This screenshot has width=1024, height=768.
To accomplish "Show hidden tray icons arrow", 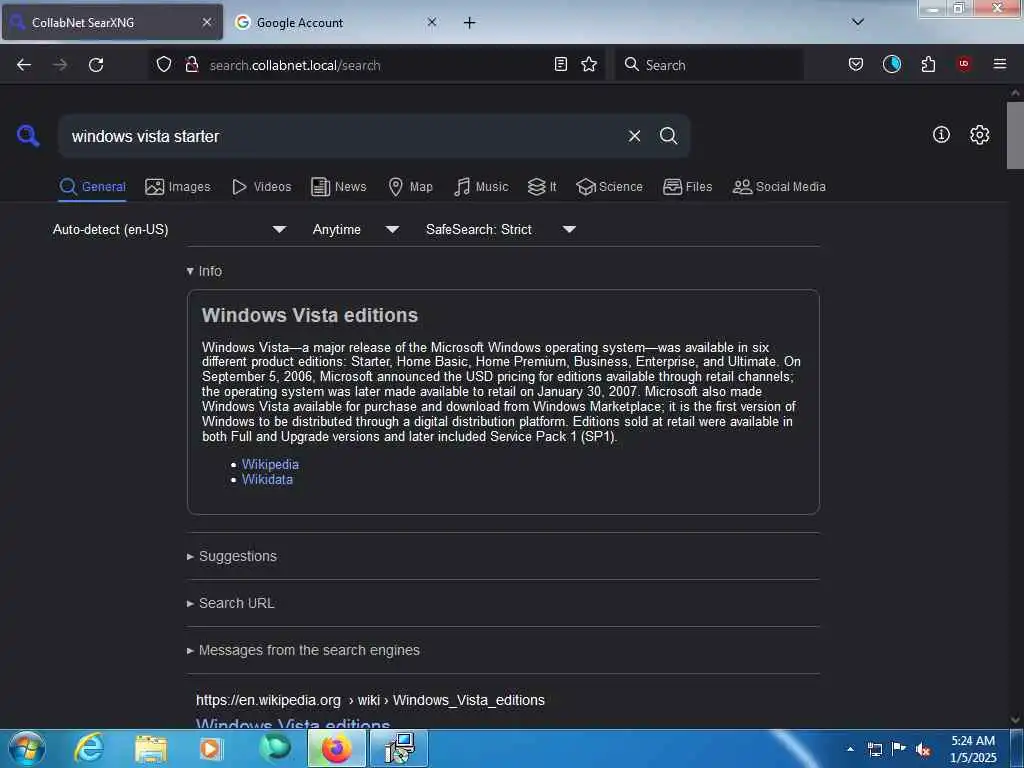I will click(850, 749).
